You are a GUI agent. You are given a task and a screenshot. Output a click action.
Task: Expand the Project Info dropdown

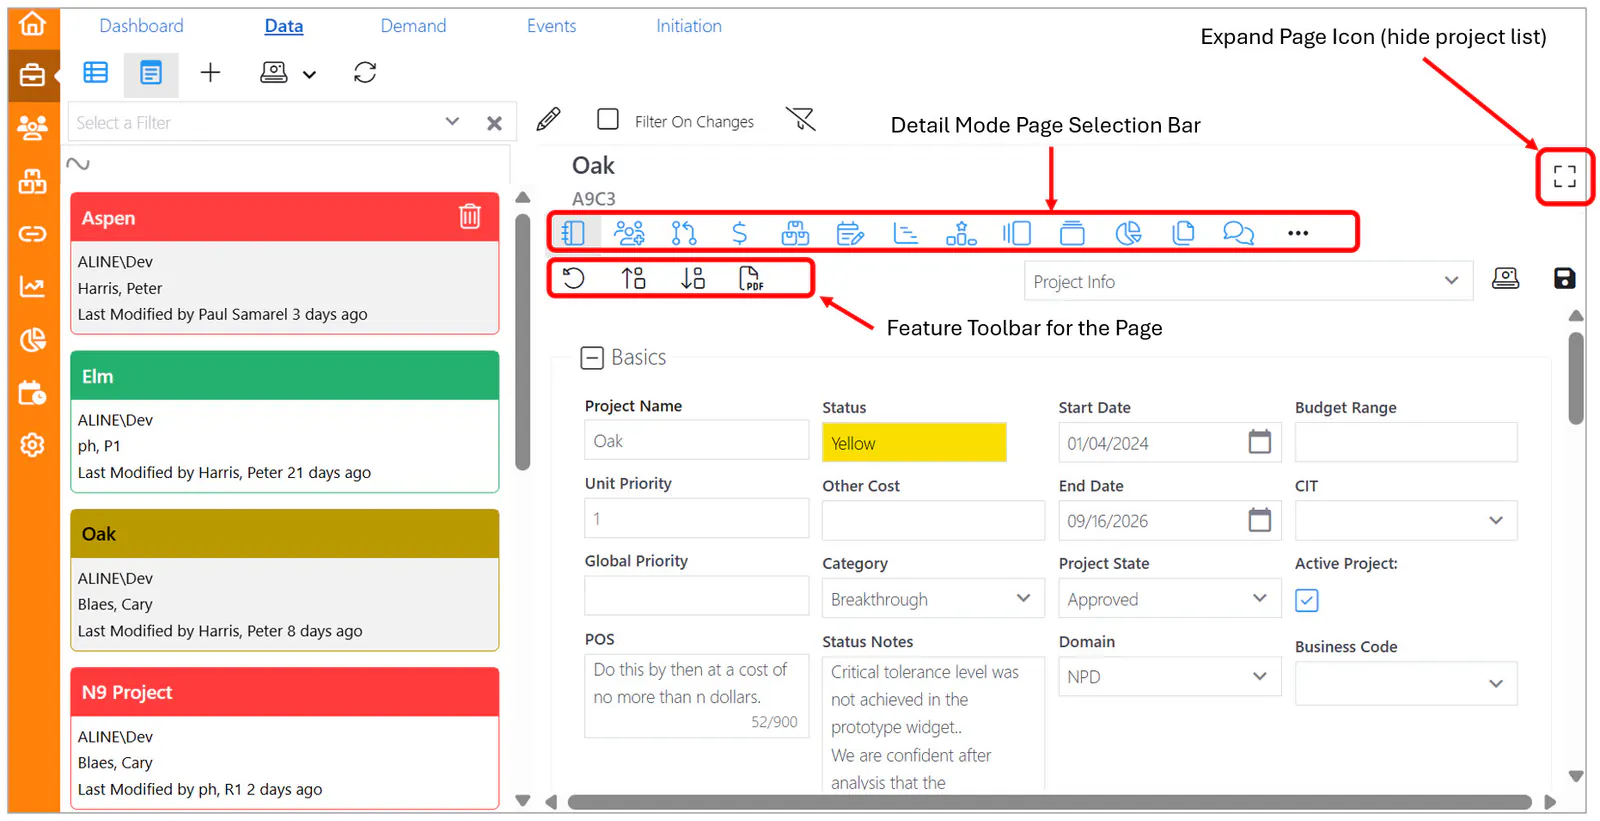point(1248,281)
